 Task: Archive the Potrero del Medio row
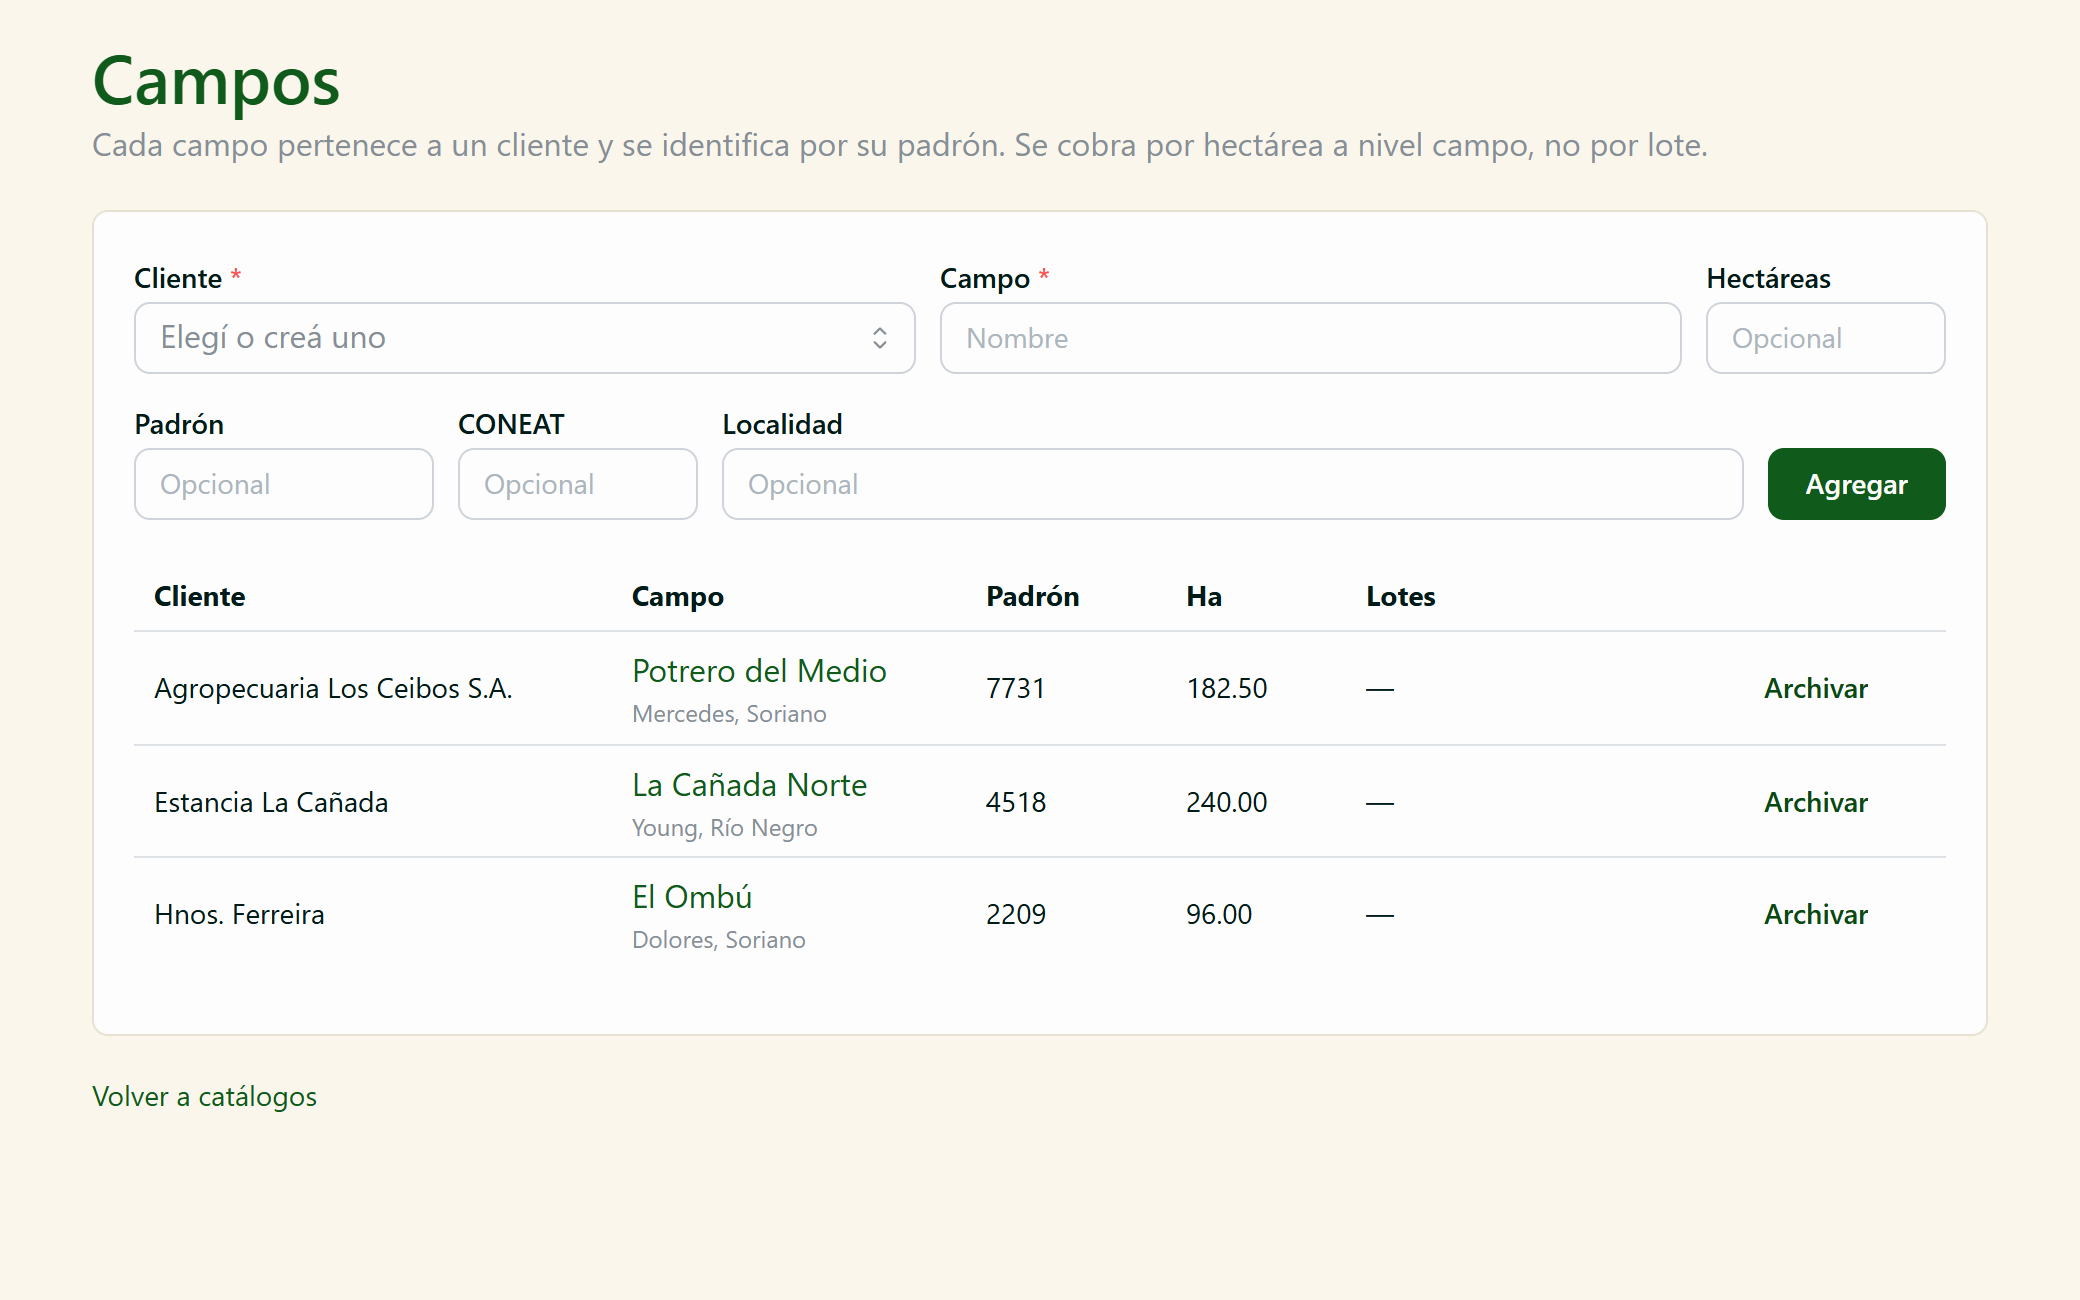pos(1815,688)
